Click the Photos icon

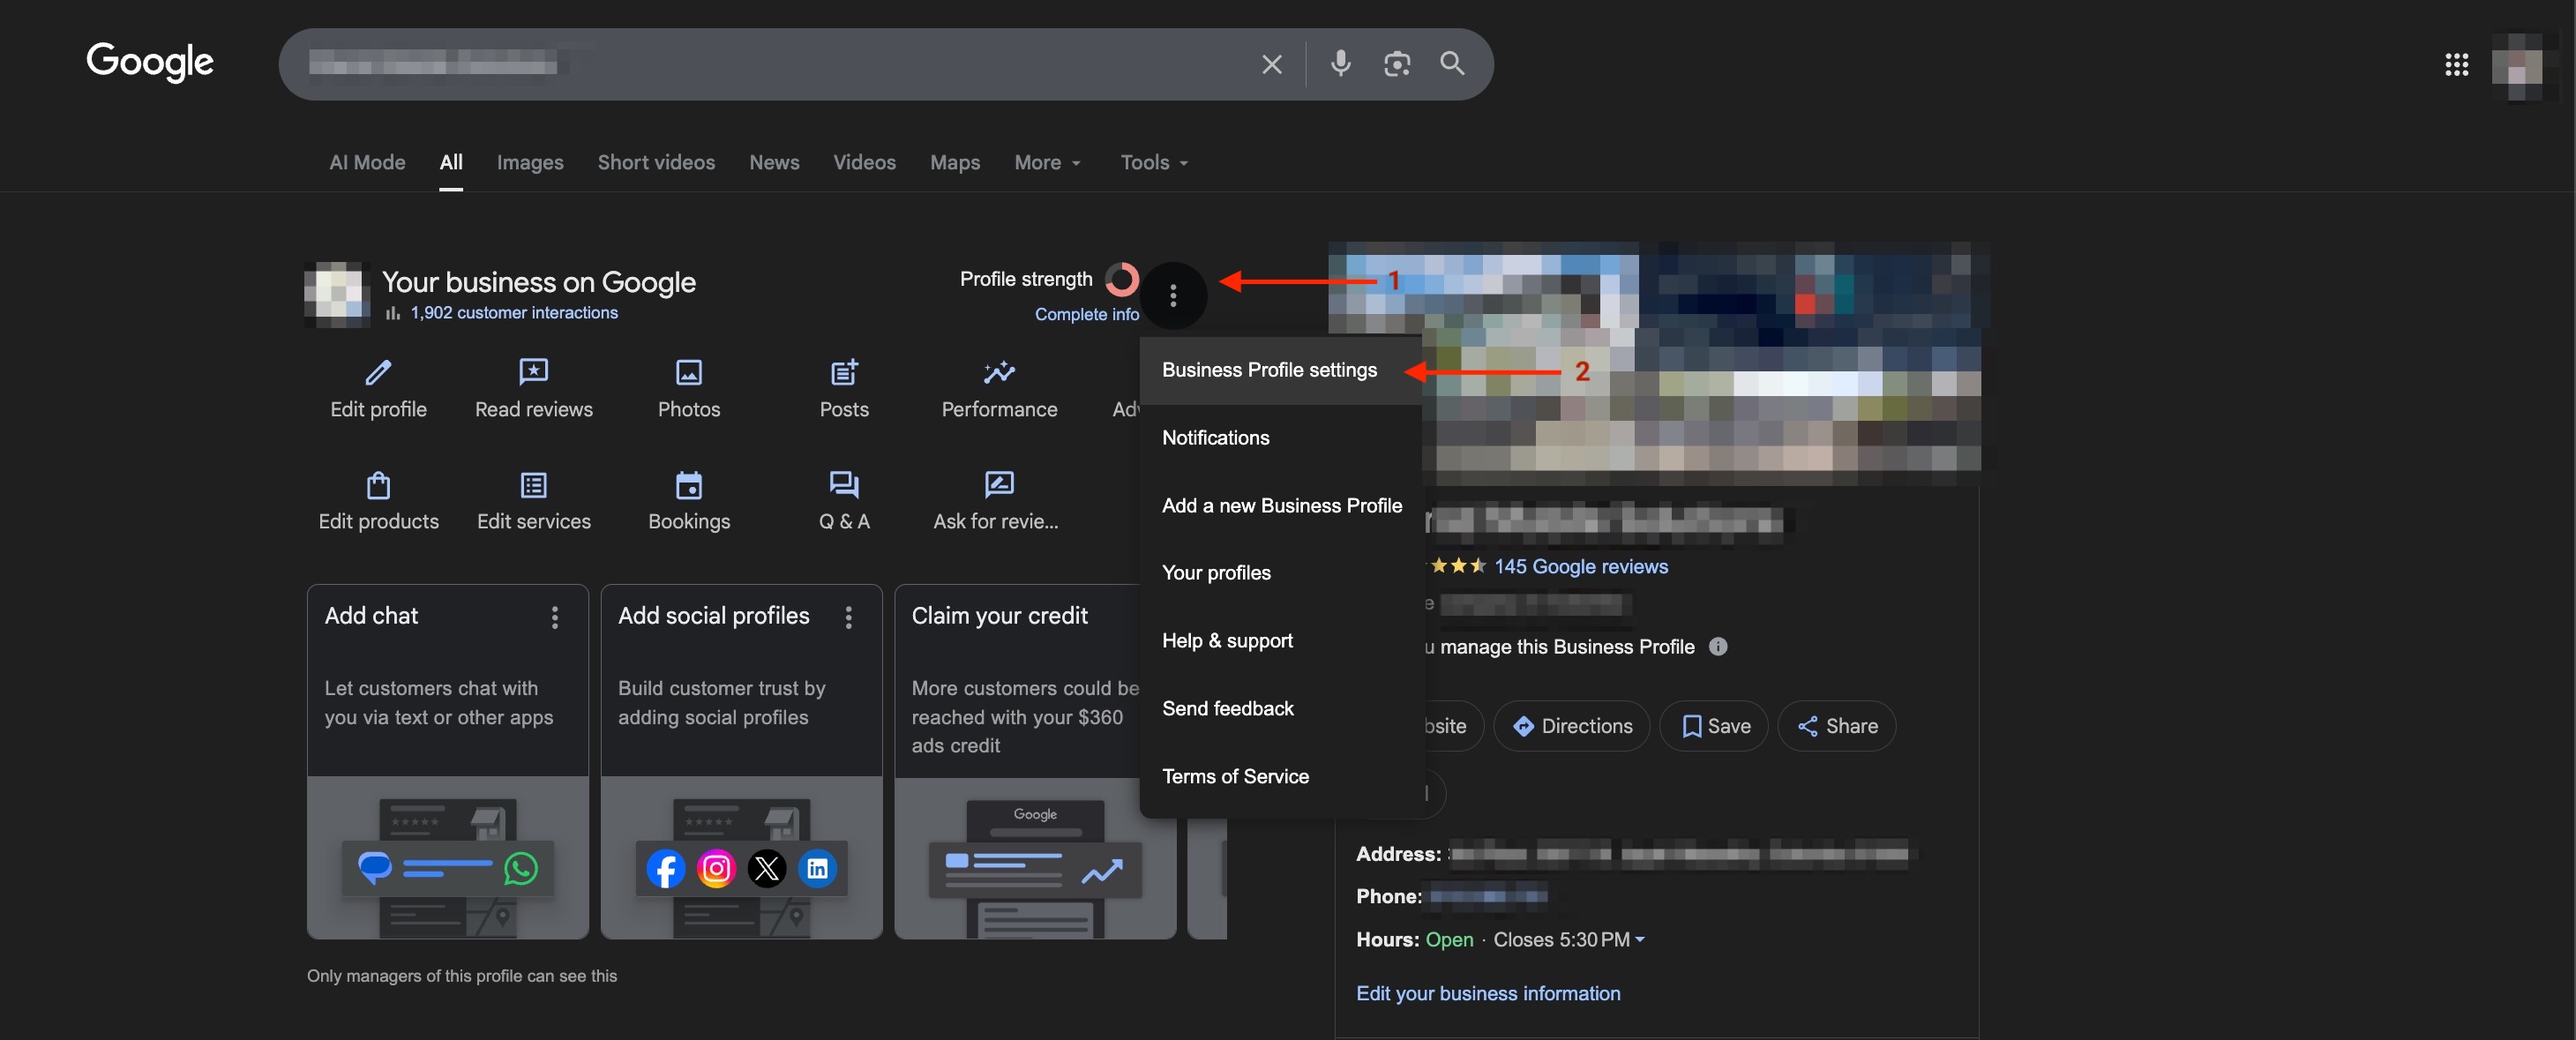point(688,373)
